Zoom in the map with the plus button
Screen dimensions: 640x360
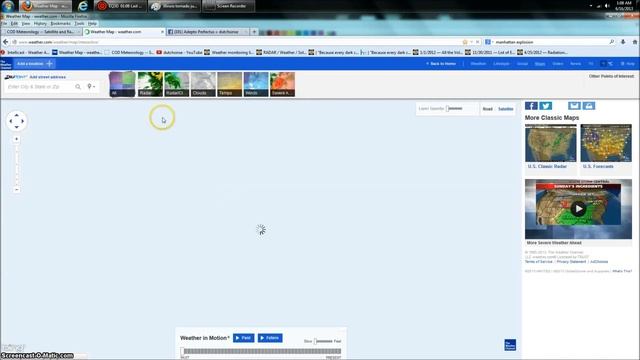(17, 139)
